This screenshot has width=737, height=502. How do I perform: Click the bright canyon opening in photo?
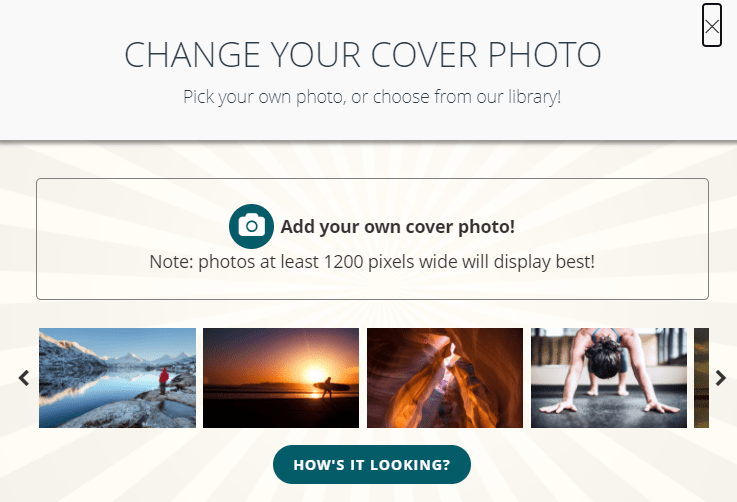[451, 357]
